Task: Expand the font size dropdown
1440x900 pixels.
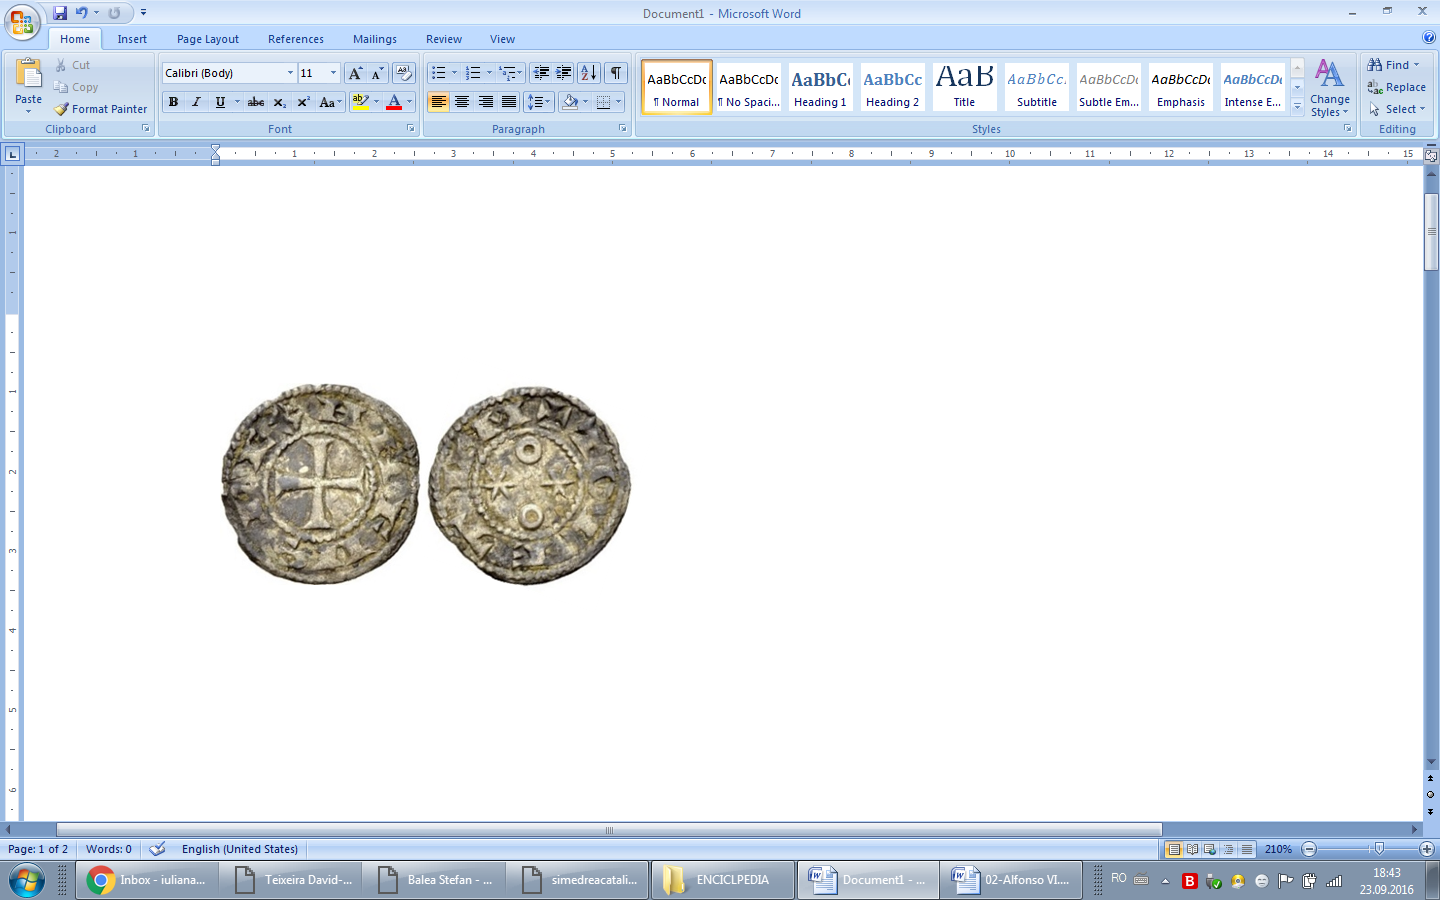Action: tap(333, 73)
